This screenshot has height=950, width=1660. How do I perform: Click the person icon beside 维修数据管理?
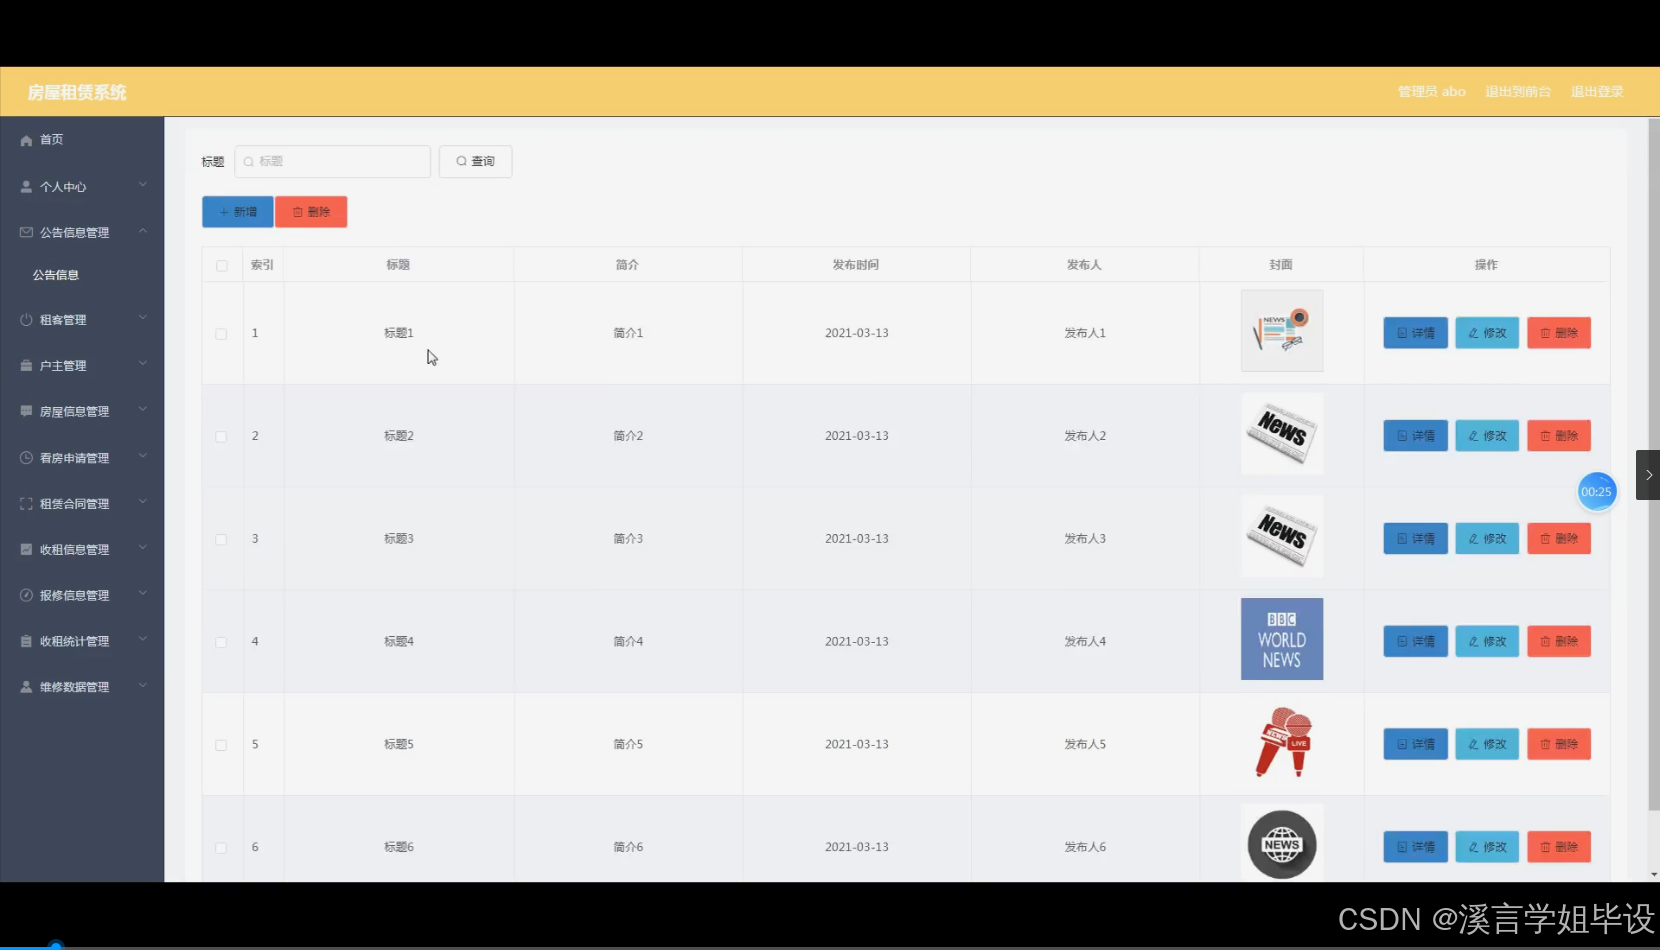pos(26,687)
